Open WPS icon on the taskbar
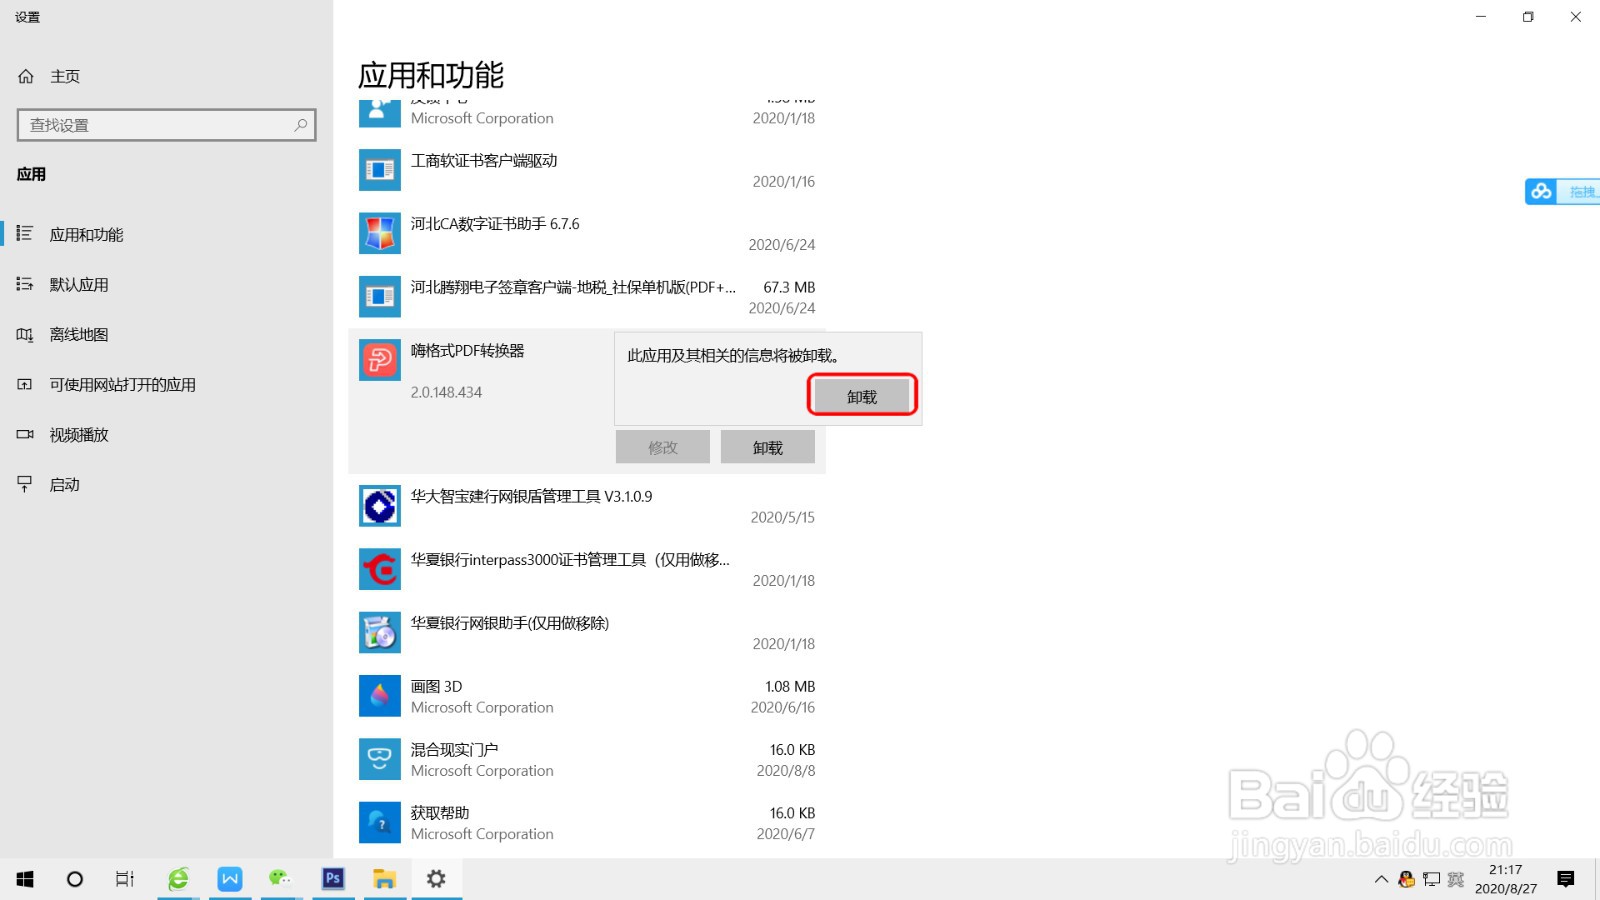The width and height of the screenshot is (1600, 900). 230,879
